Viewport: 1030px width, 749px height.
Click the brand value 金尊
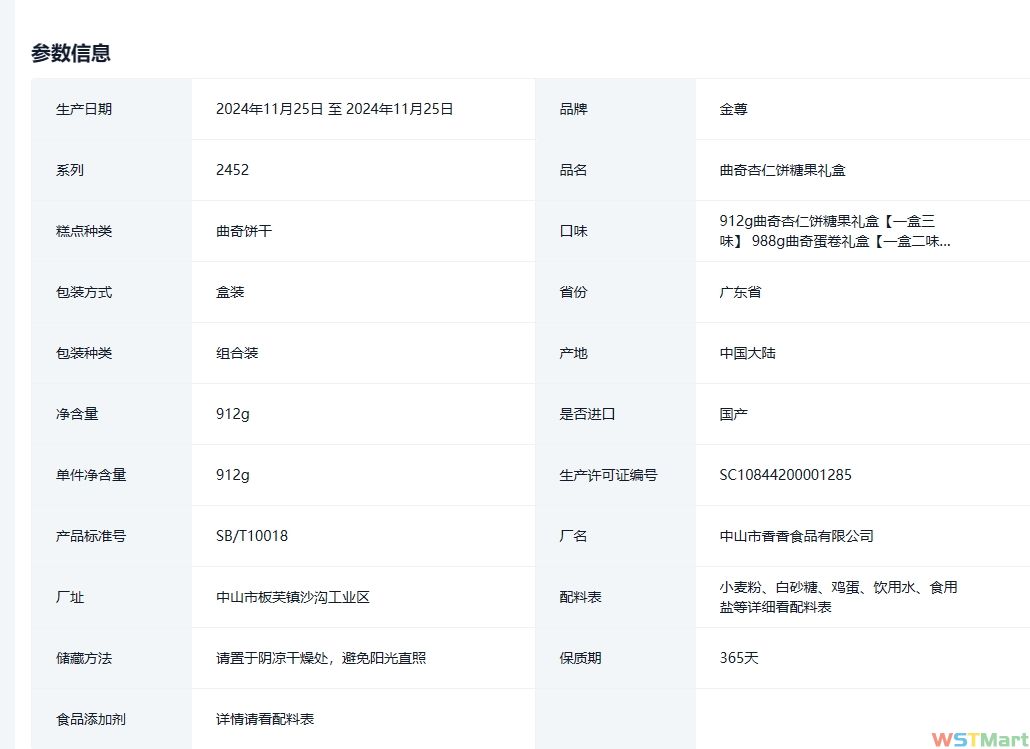pos(733,109)
